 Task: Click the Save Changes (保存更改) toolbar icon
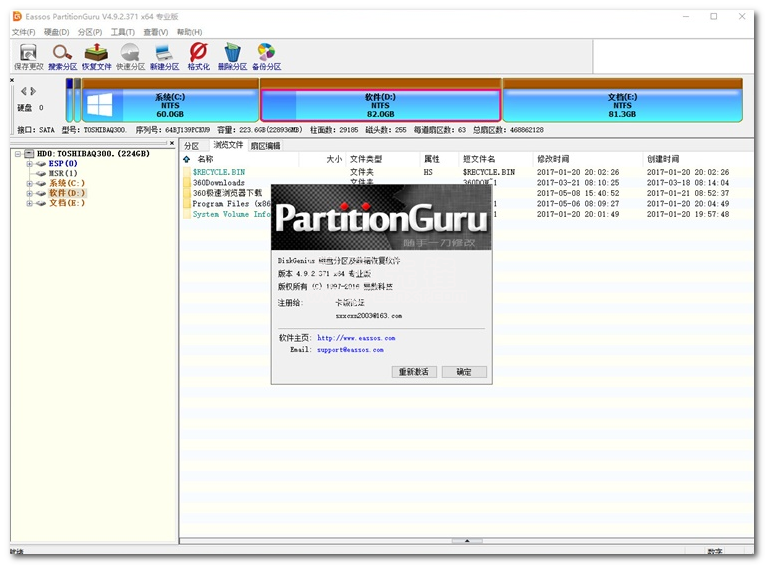pos(28,57)
